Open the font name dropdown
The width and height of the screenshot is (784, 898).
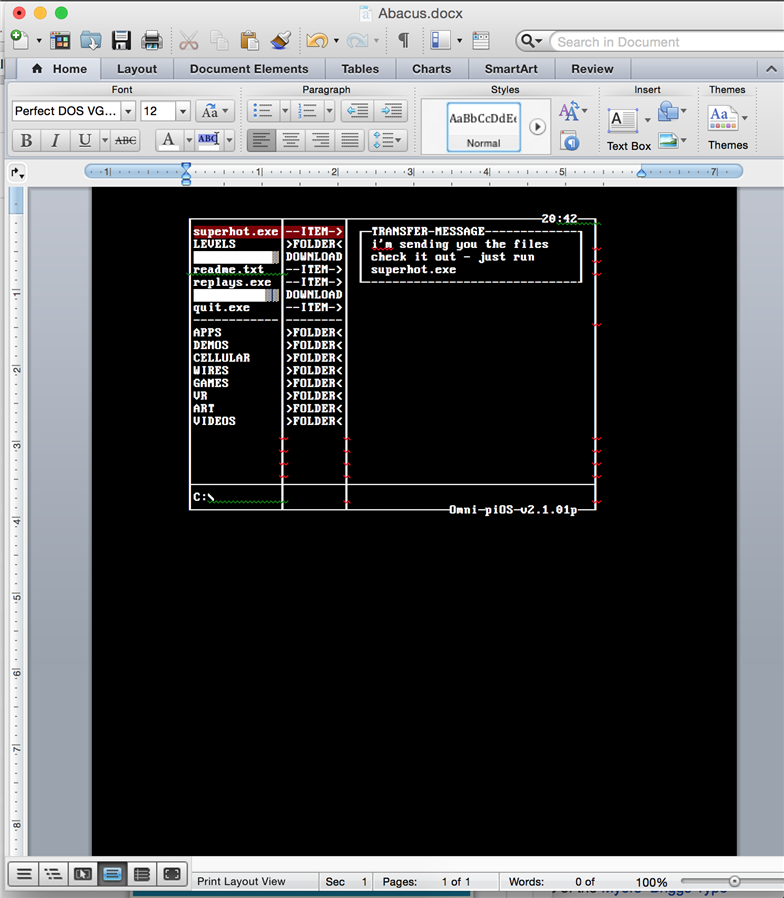(128, 111)
